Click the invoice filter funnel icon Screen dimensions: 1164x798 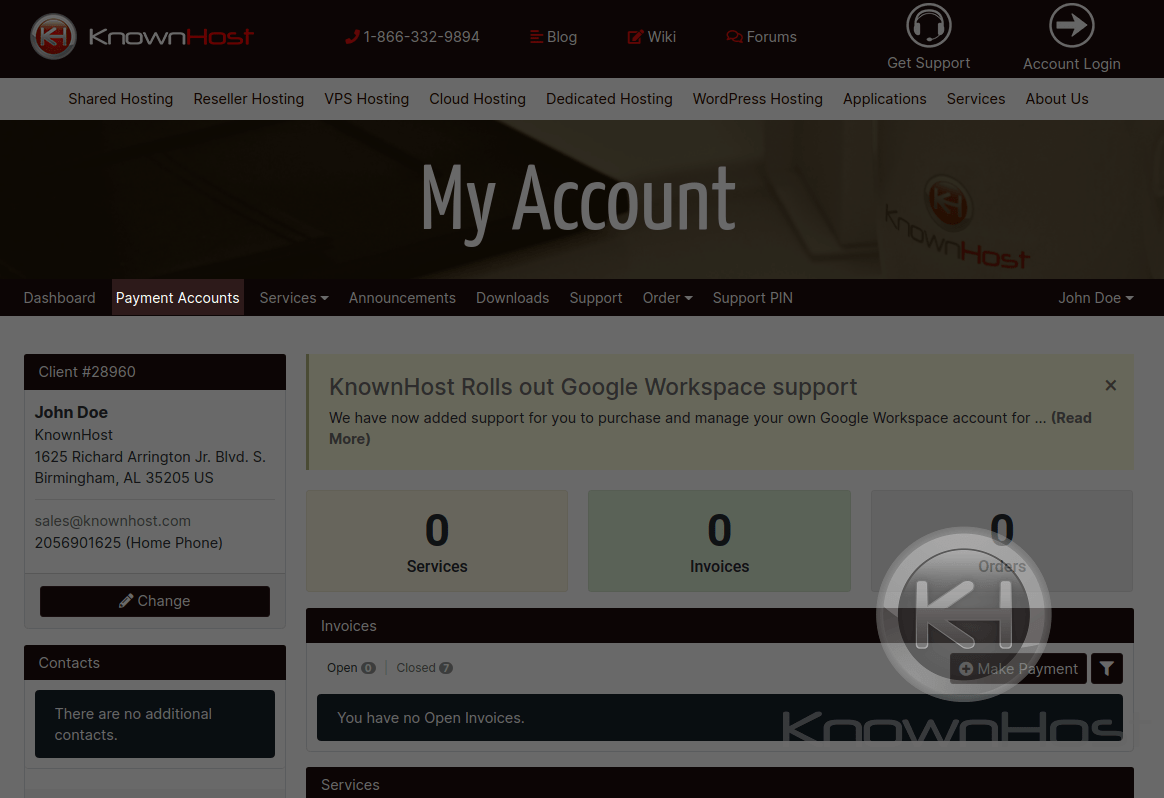point(1107,669)
